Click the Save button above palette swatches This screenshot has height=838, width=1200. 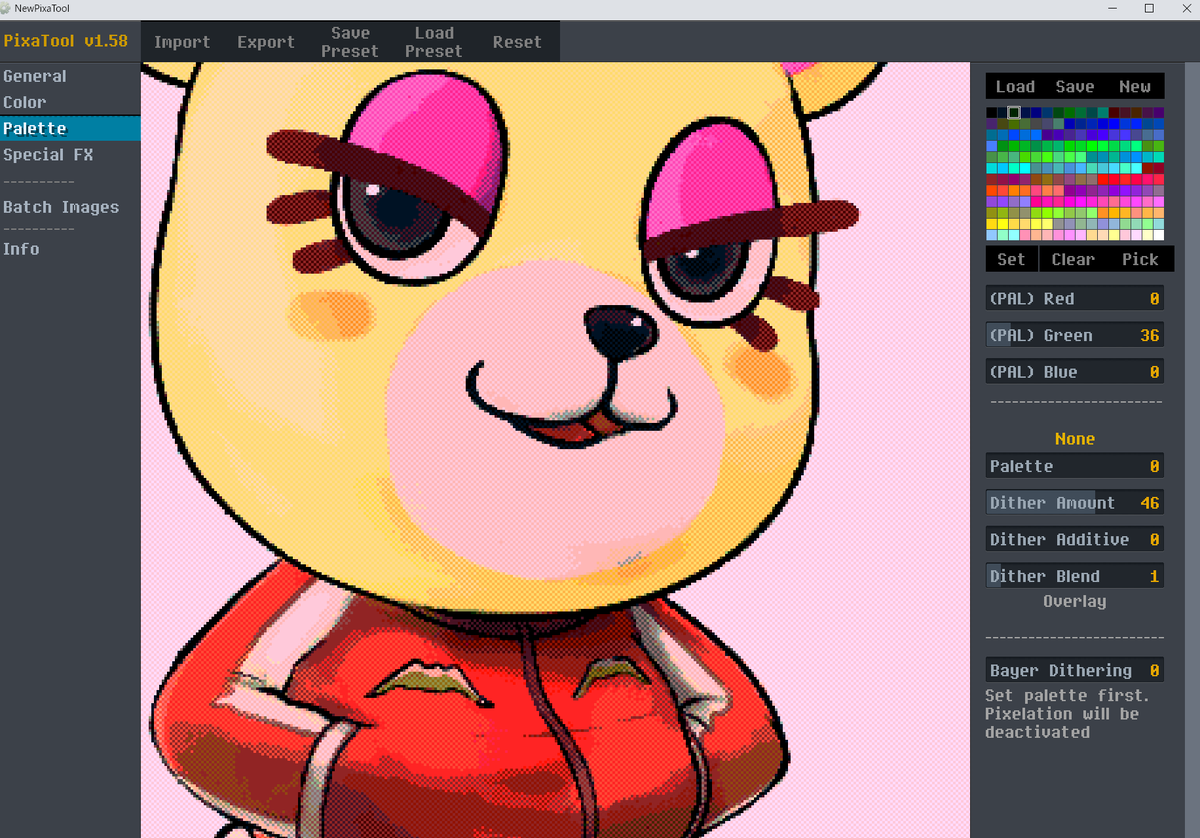1075,87
